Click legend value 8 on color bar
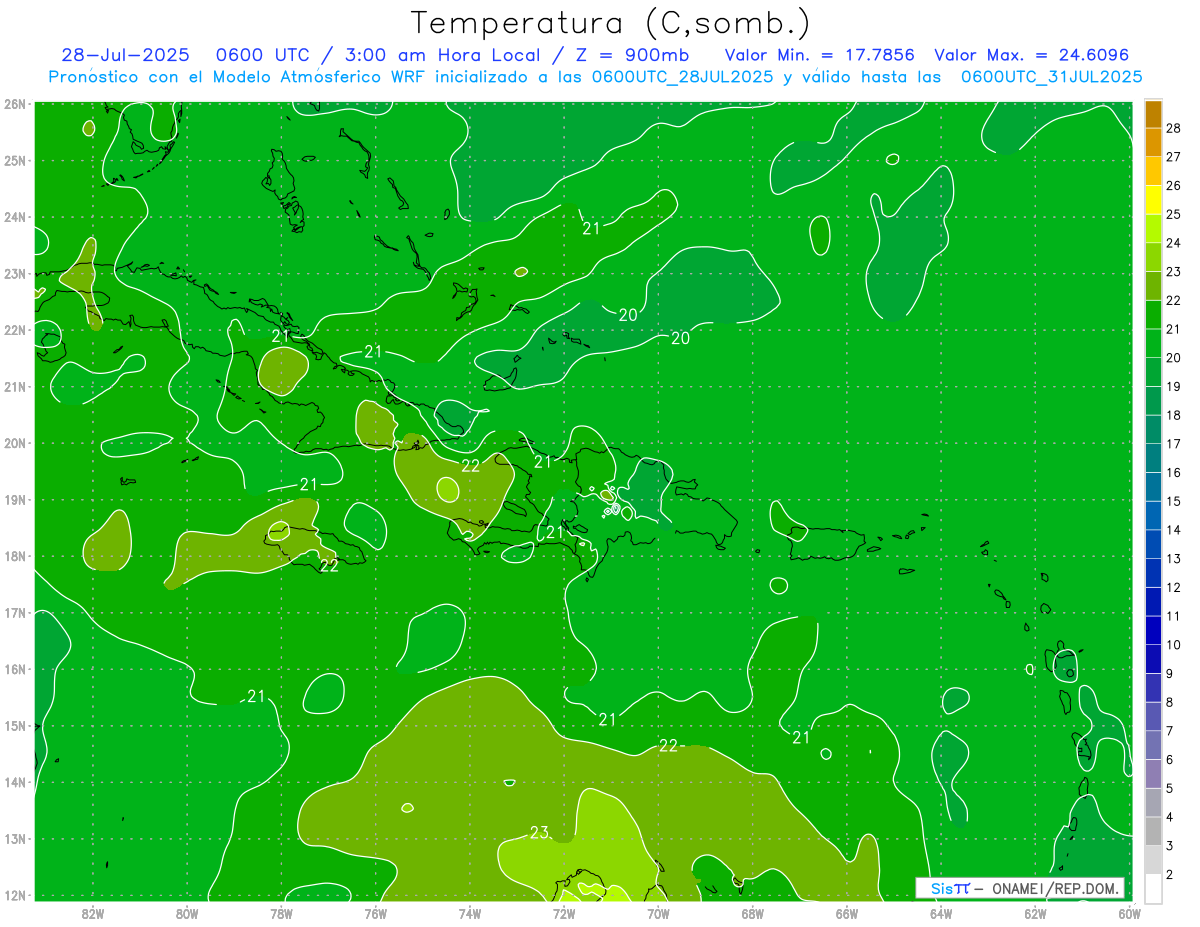Image resolution: width=1200 pixels, height=927 pixels. (x=1170, y=702)
